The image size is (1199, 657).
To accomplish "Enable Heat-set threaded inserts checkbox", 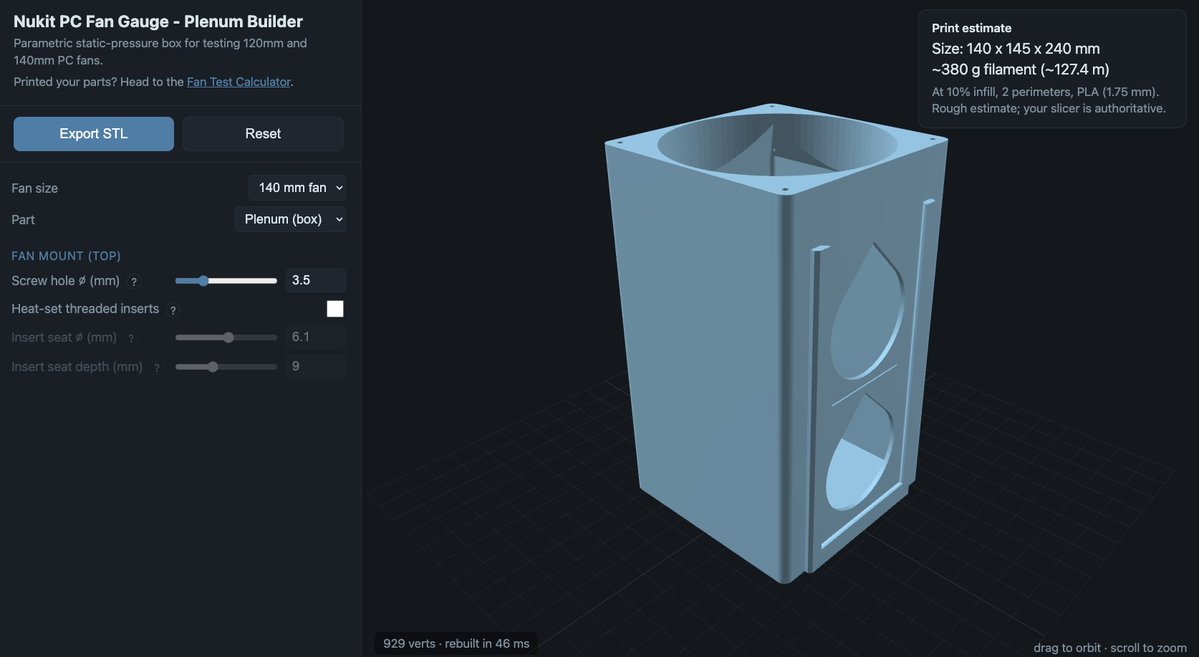I will (x=335, y=308).
